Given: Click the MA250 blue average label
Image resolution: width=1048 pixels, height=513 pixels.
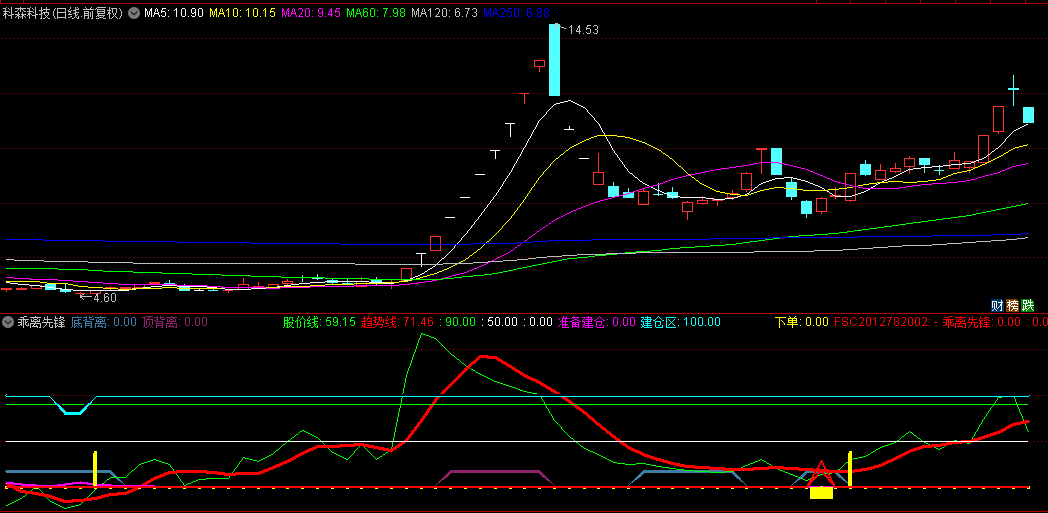Looking at the screenshot, I should [515, 14].
